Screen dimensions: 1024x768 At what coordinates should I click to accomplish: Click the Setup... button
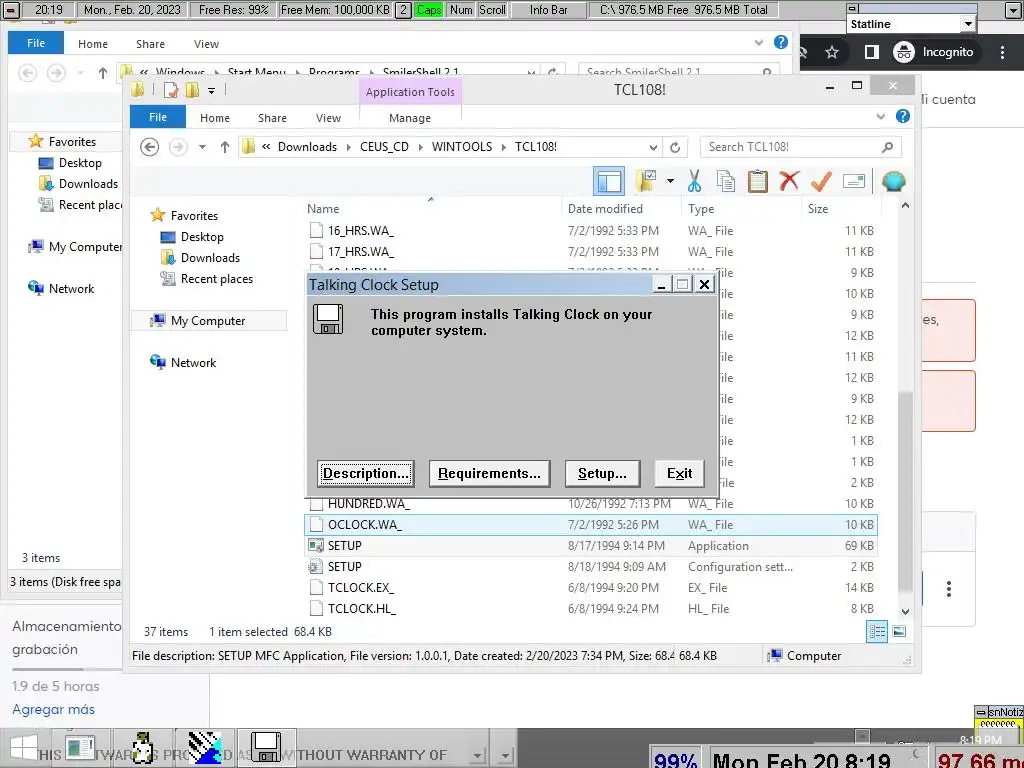coord(602,473)
